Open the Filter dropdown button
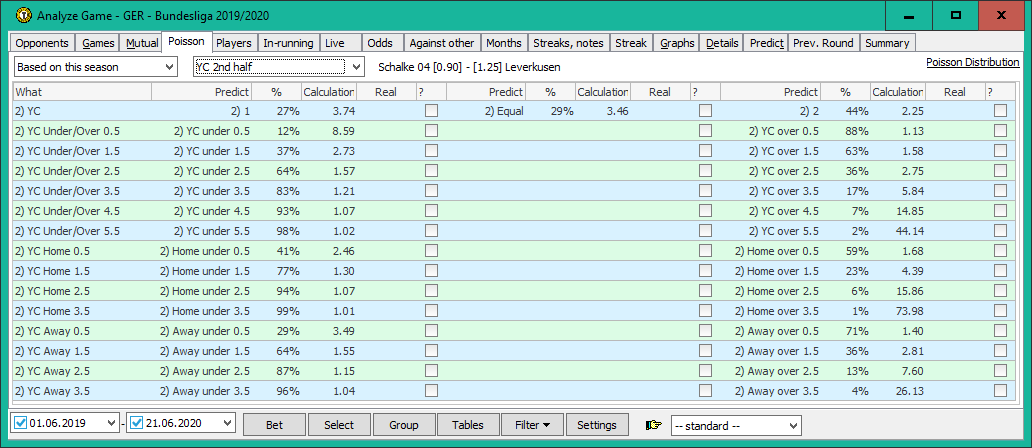1032x448 pixels. [532, 425]
